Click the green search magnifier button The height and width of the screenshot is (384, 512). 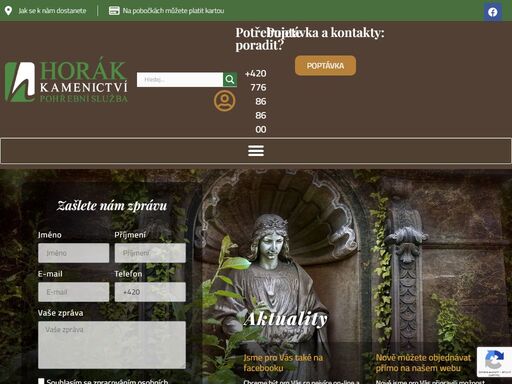point(230,79)
